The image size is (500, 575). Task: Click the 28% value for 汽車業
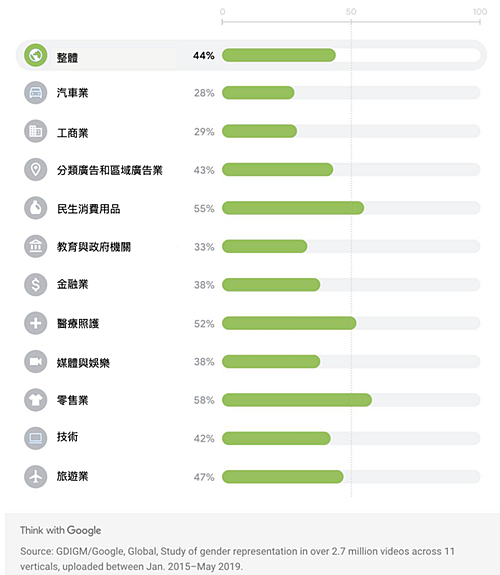(x=204, y=93)
